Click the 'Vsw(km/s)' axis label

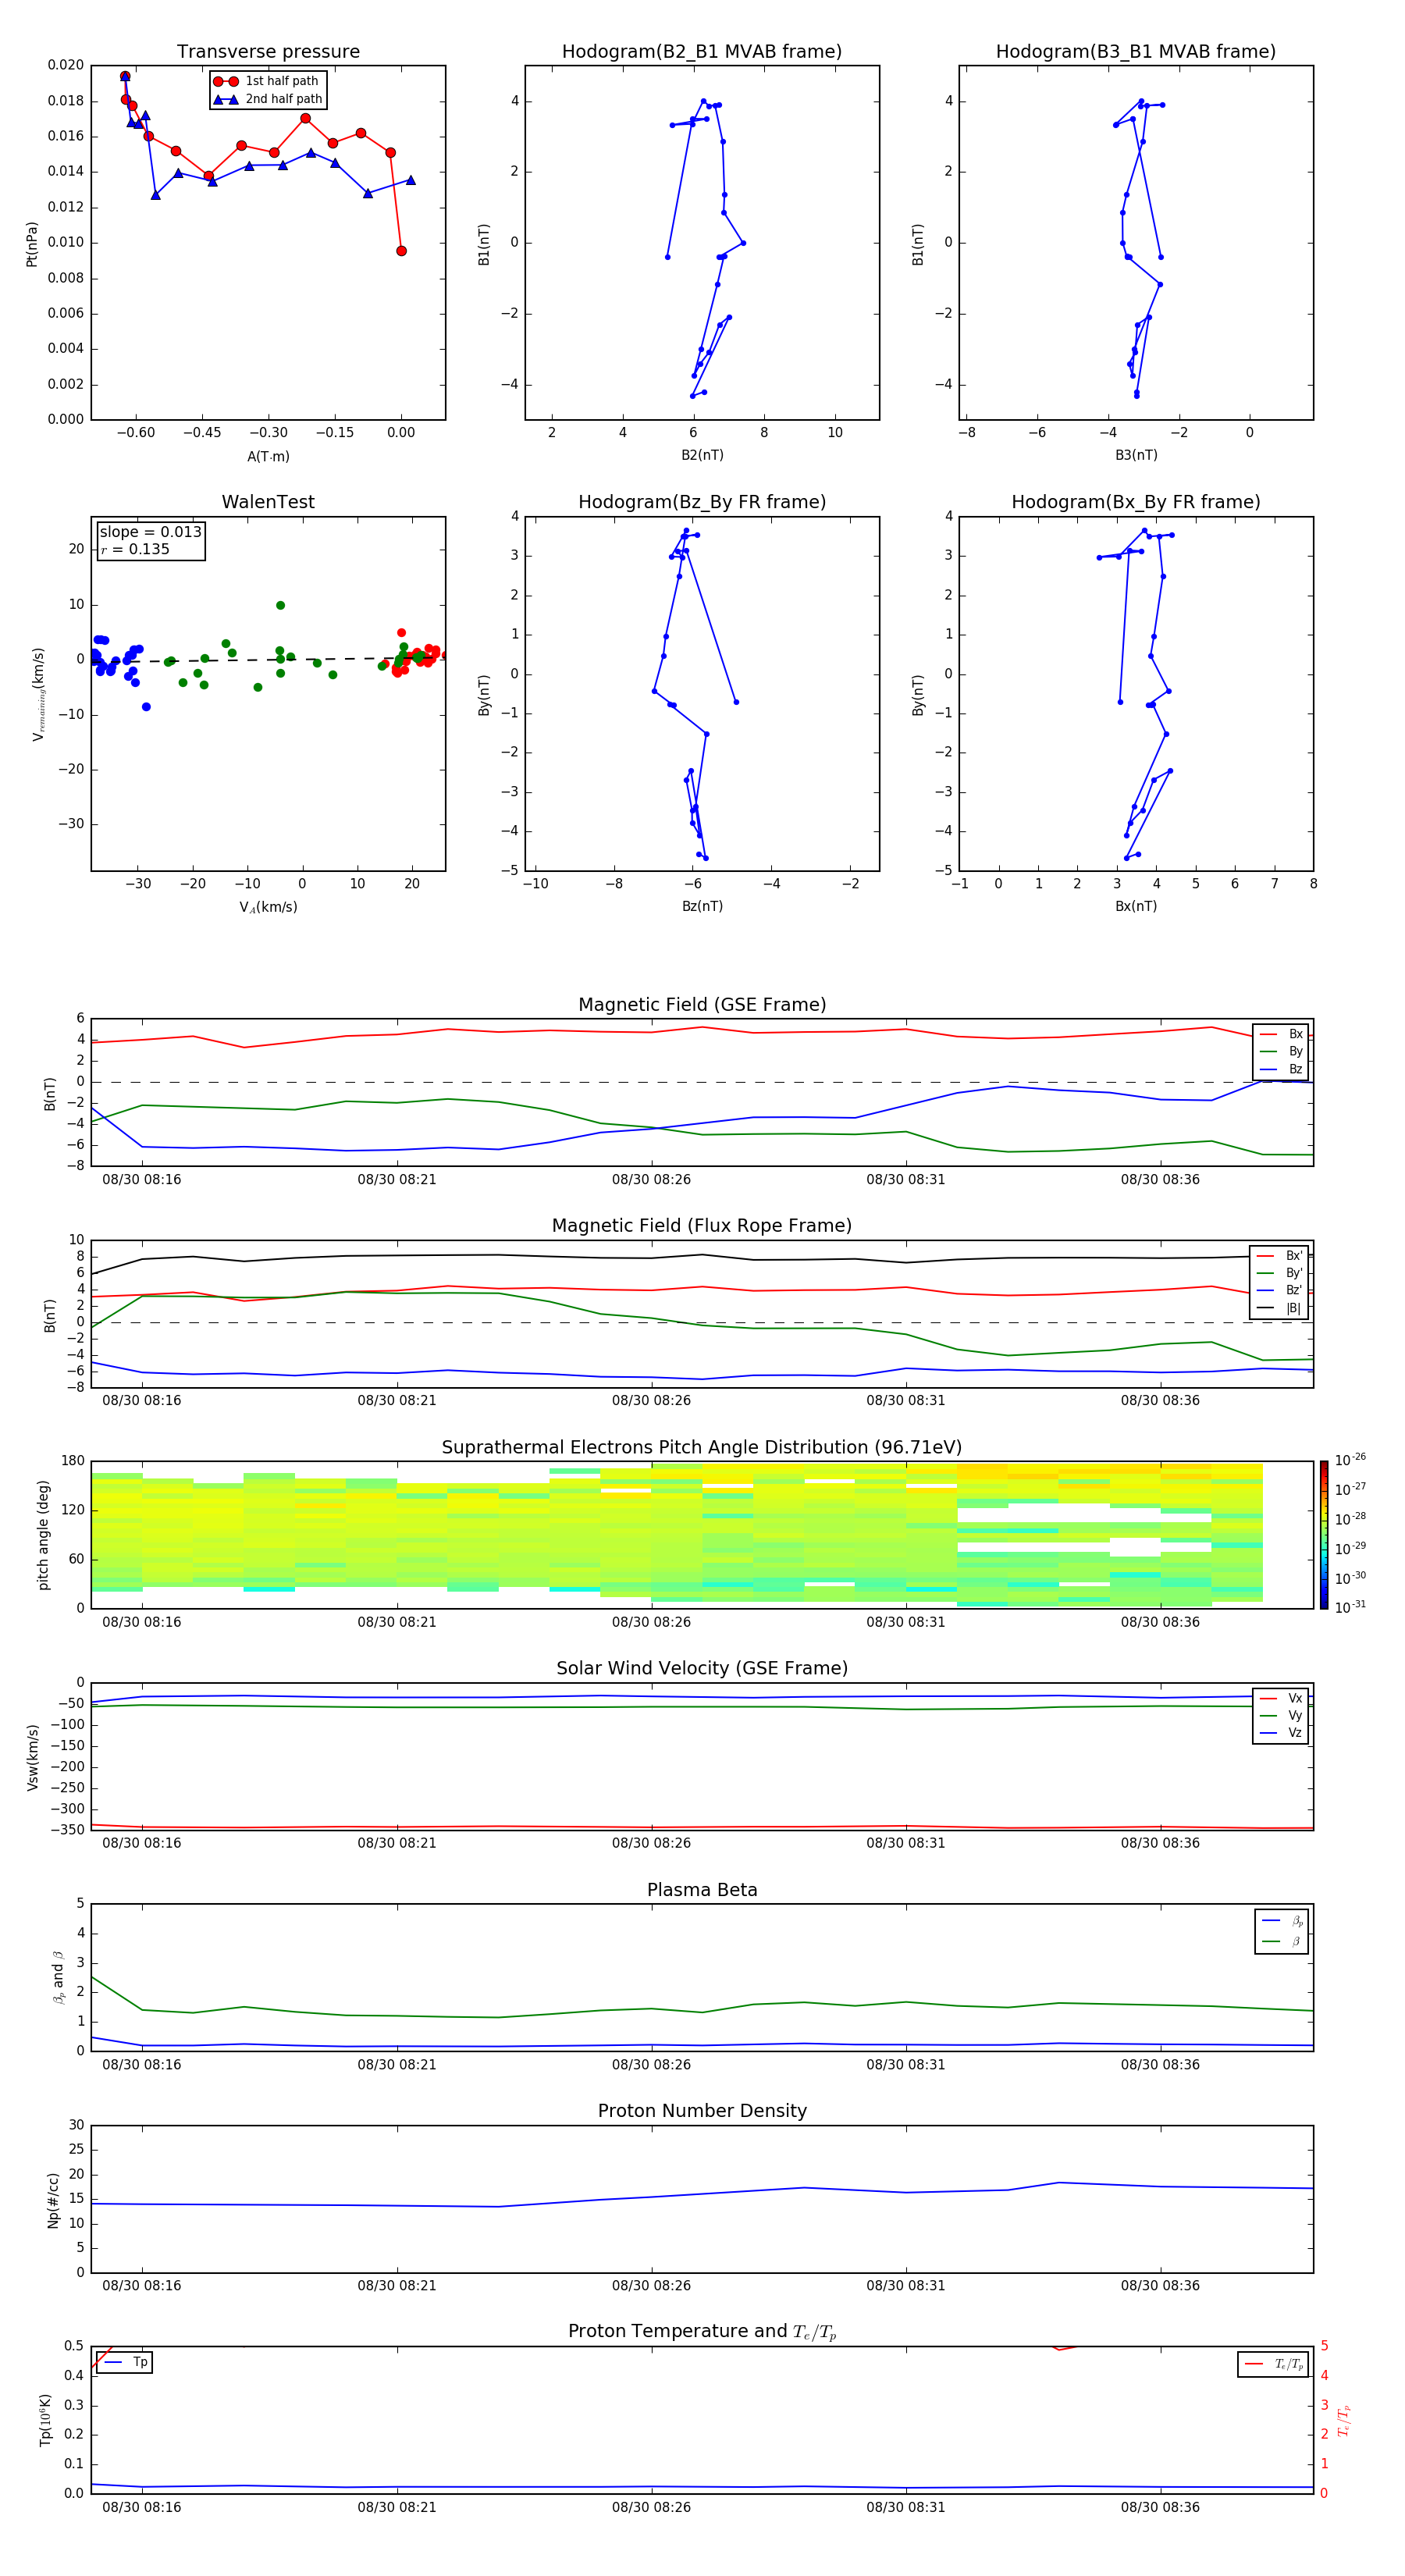pyautogui.click(x=32, y=1757)
